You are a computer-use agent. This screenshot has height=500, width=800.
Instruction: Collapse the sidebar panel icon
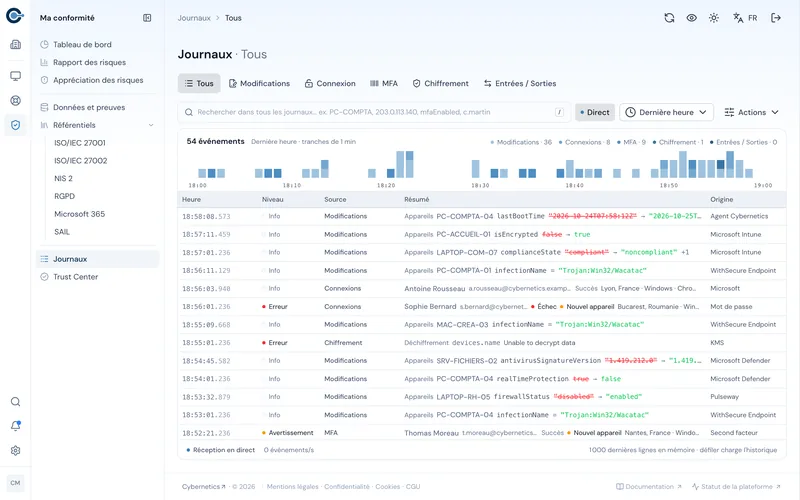[x=147, y=18]
